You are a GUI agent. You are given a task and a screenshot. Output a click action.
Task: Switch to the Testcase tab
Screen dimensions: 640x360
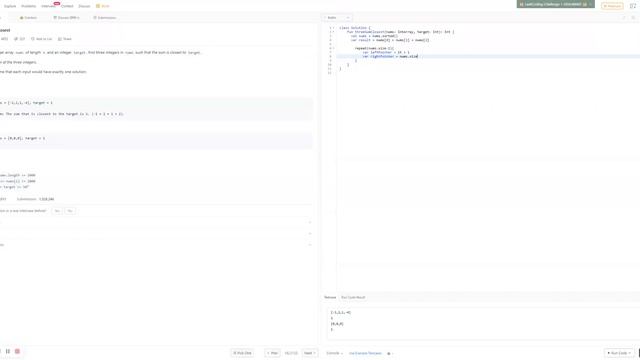[x=330, y=298]
